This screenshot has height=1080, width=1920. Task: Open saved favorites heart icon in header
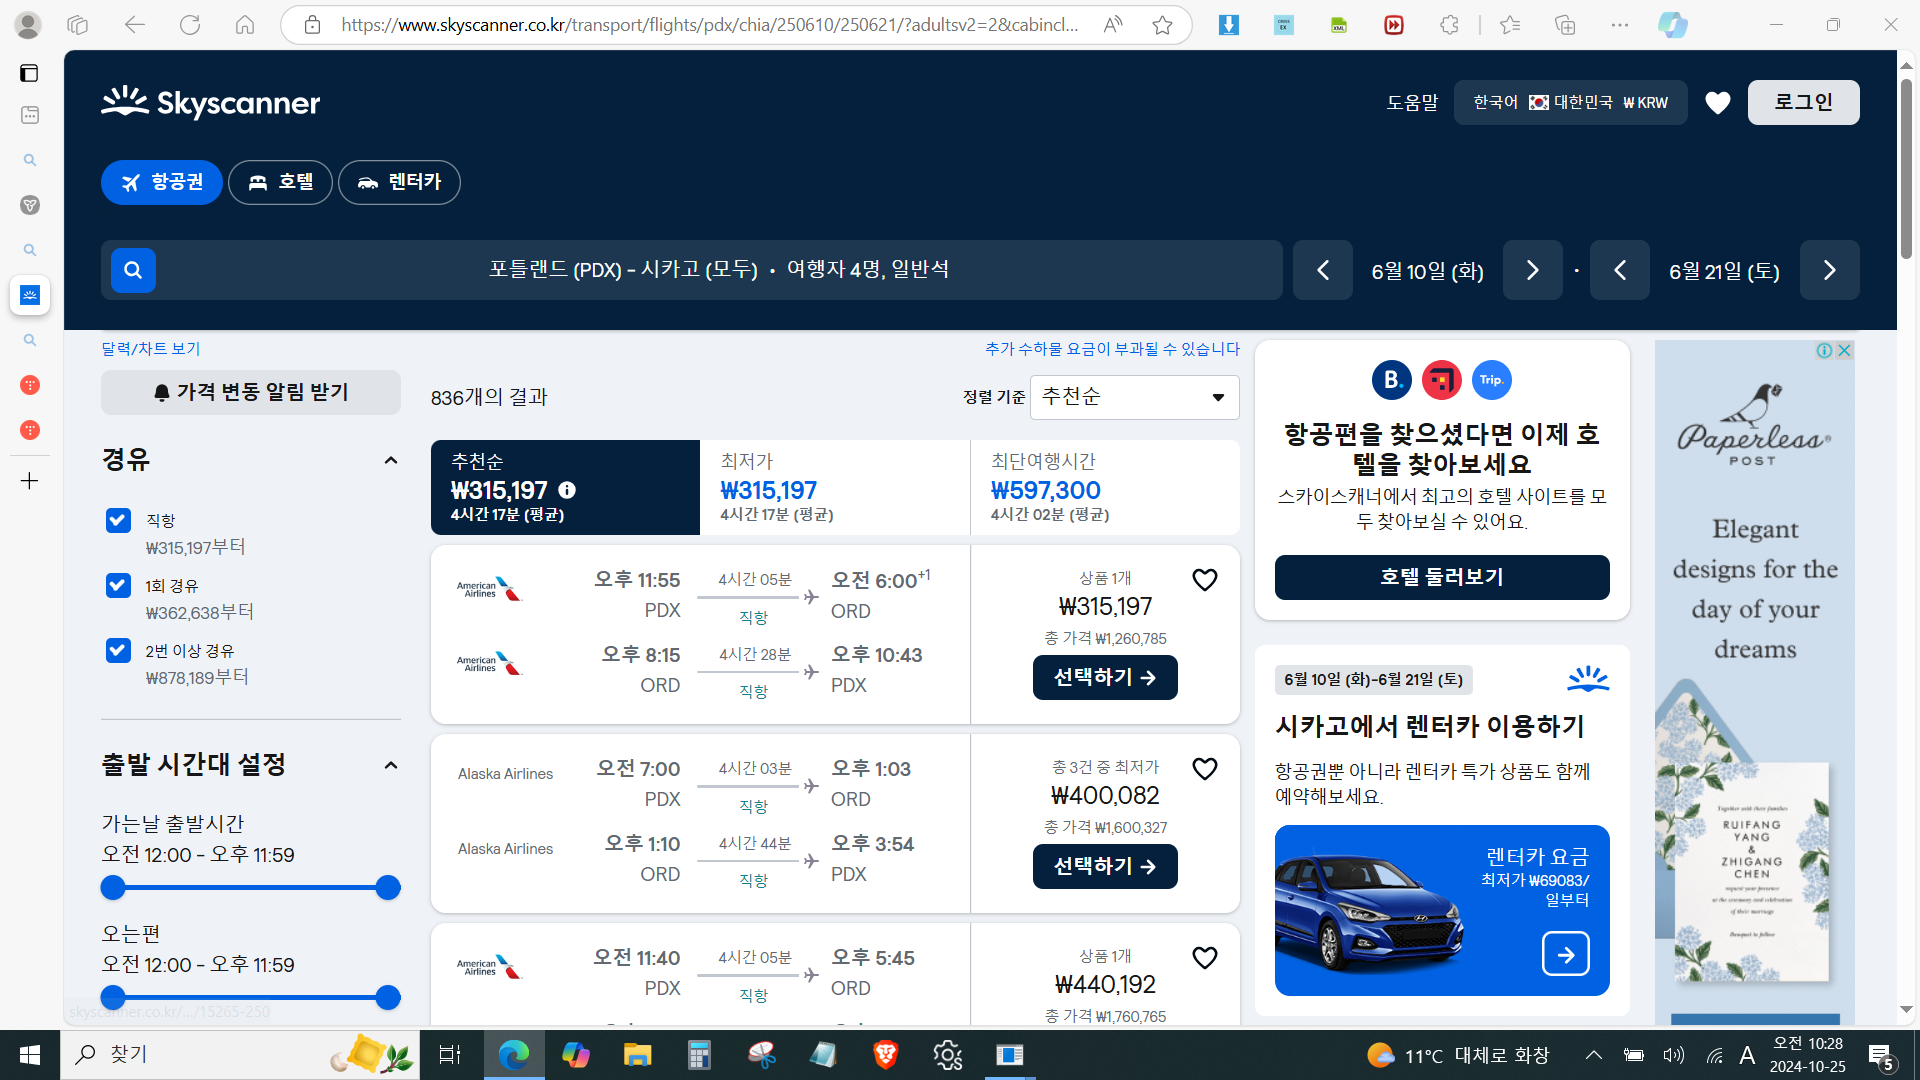coord(1717,102)
